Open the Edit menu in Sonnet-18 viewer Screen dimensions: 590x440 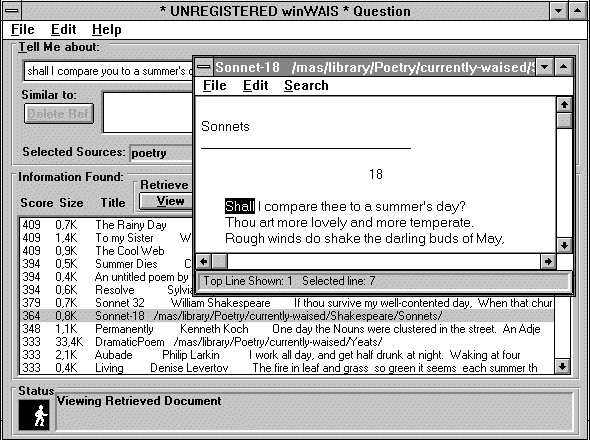(x=255, y=85)
